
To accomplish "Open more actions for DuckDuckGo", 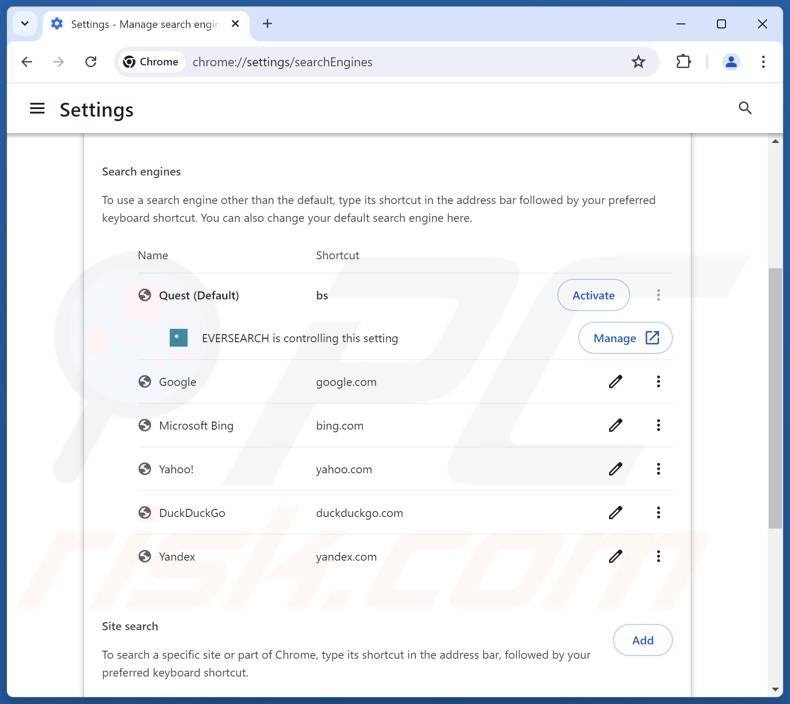I will pos(658,513).
